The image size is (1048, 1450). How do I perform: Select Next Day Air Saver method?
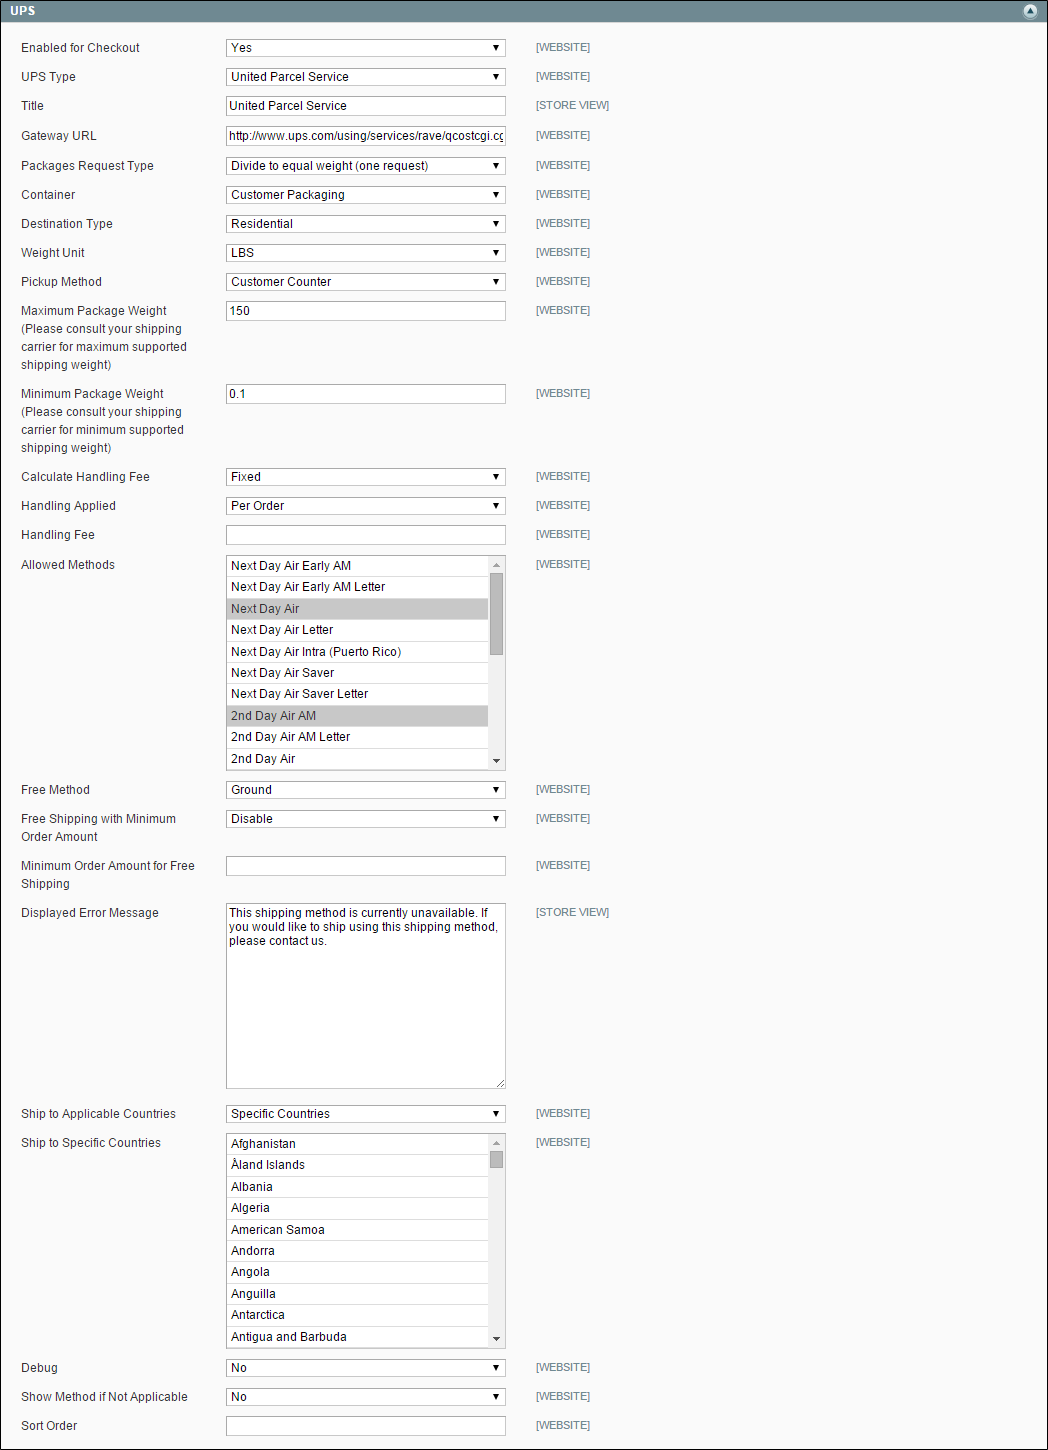click(x=358, y=673)
